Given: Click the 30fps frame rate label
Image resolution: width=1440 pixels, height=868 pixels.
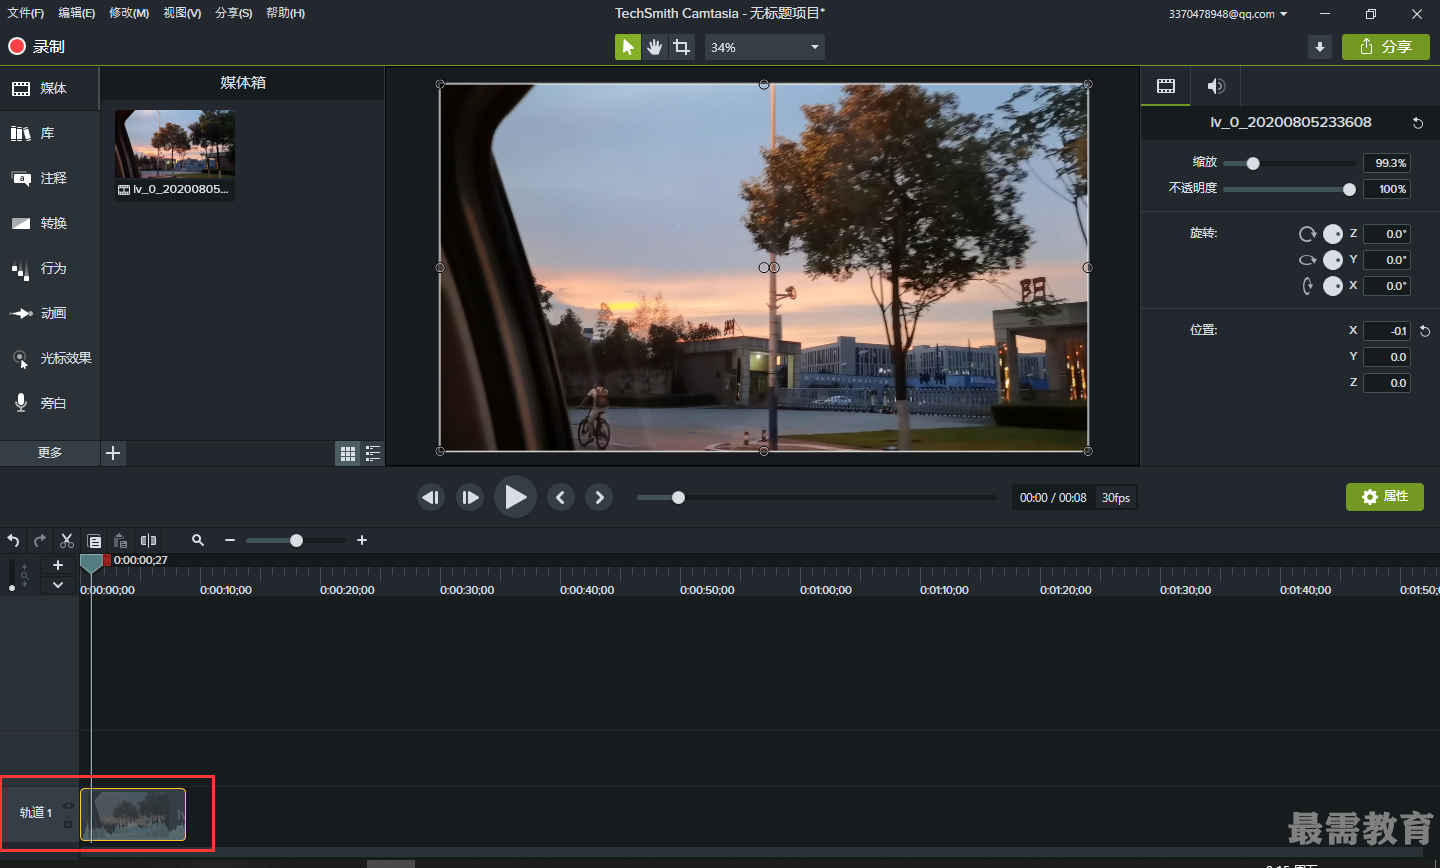Looking at the screenshot, I should coord(1116,498).
